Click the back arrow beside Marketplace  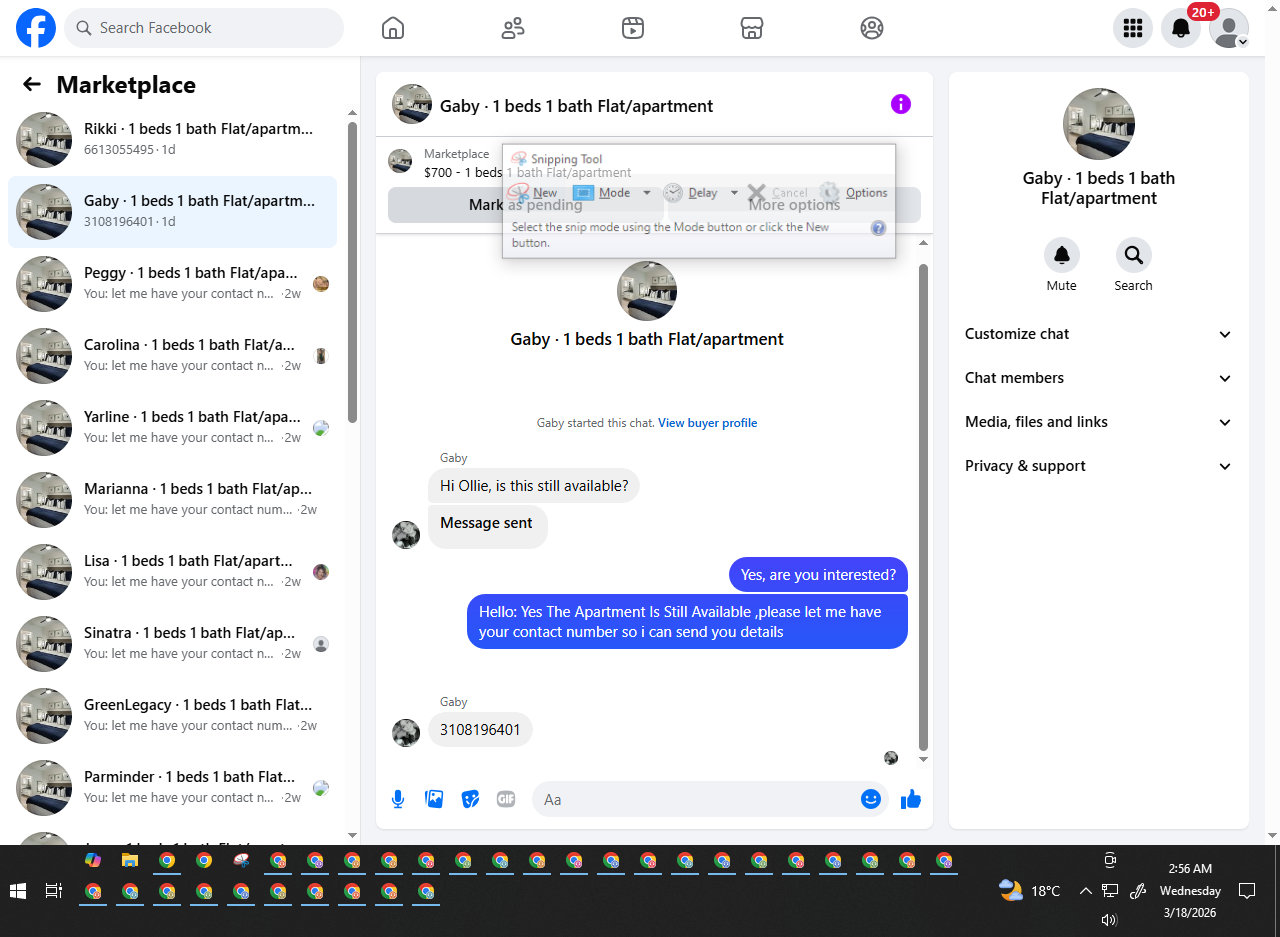[32, 85]
